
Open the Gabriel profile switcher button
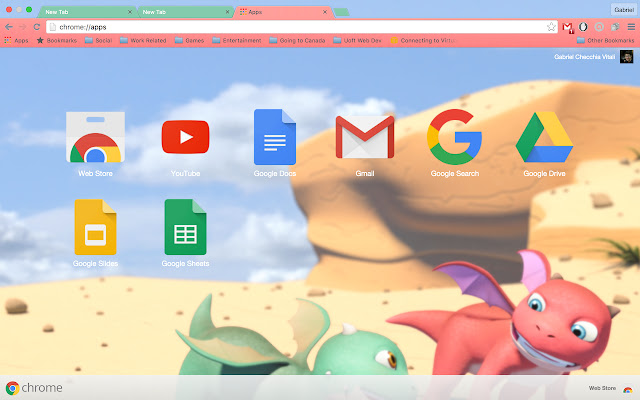[624, 9]
